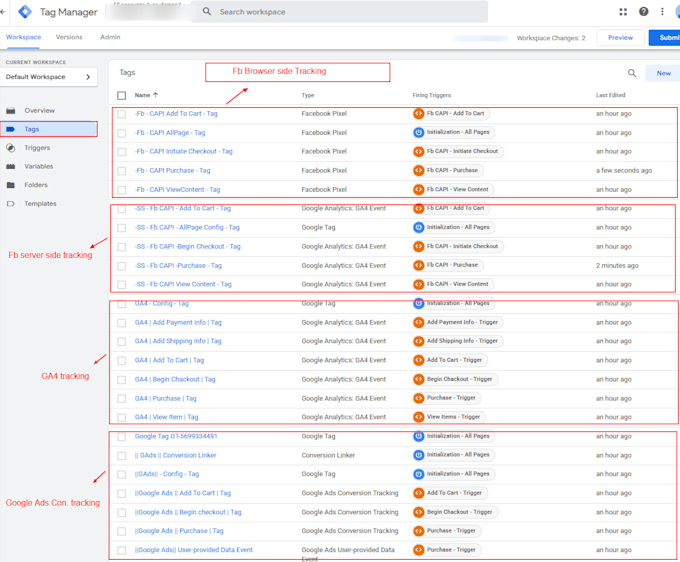
Task: Open Overview in the sidebar
Action: [x=39, y=111]
